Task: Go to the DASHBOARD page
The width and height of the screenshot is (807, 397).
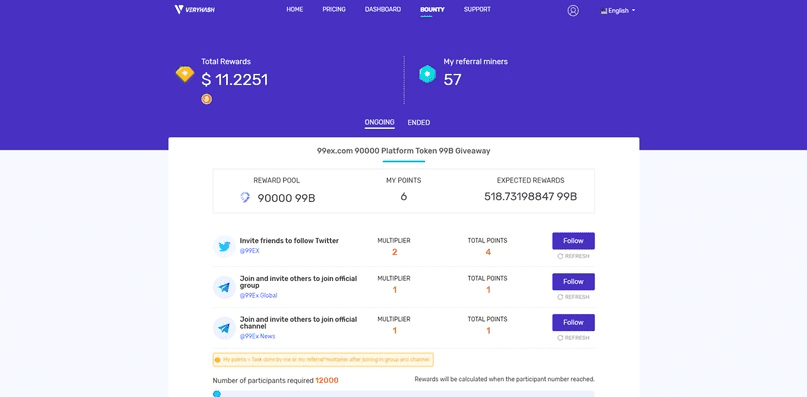Action: (382, 9)
